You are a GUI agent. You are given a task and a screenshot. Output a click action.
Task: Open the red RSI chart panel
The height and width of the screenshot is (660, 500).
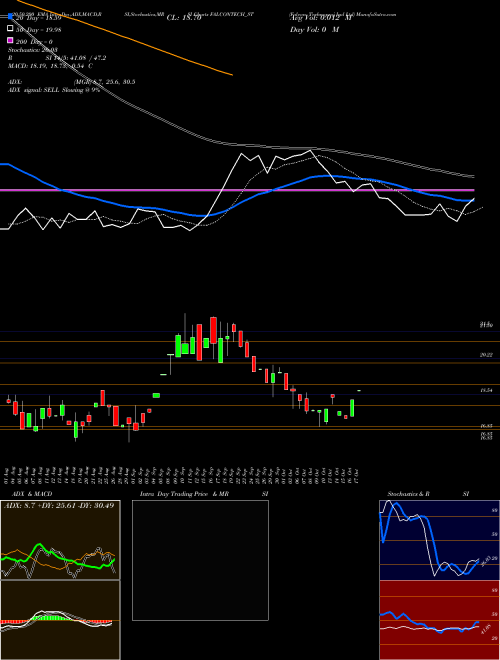coord(439,620)
